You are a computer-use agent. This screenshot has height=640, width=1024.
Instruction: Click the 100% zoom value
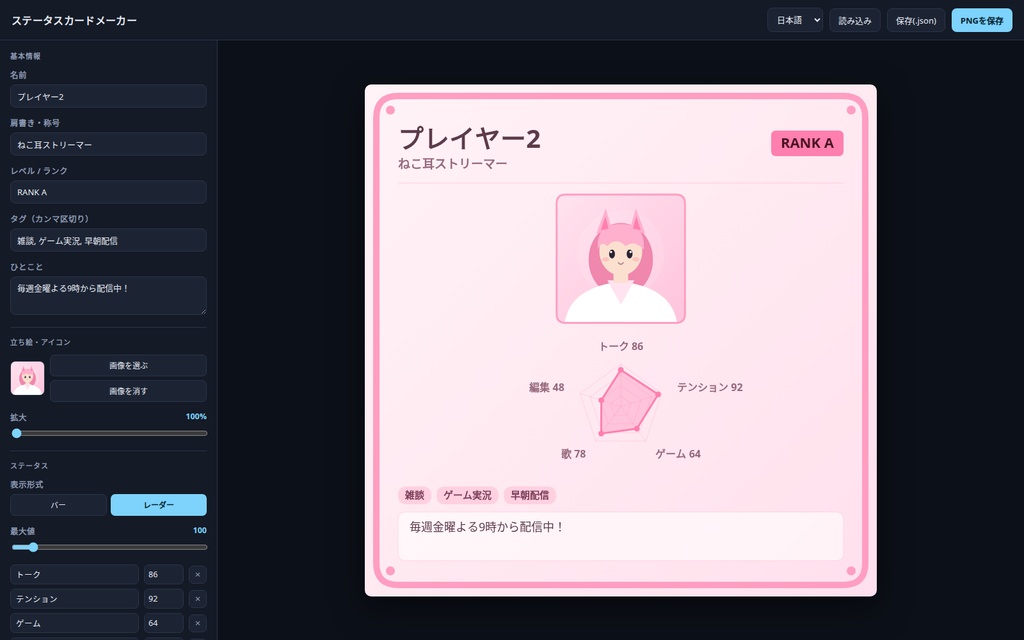pos(196,417)
